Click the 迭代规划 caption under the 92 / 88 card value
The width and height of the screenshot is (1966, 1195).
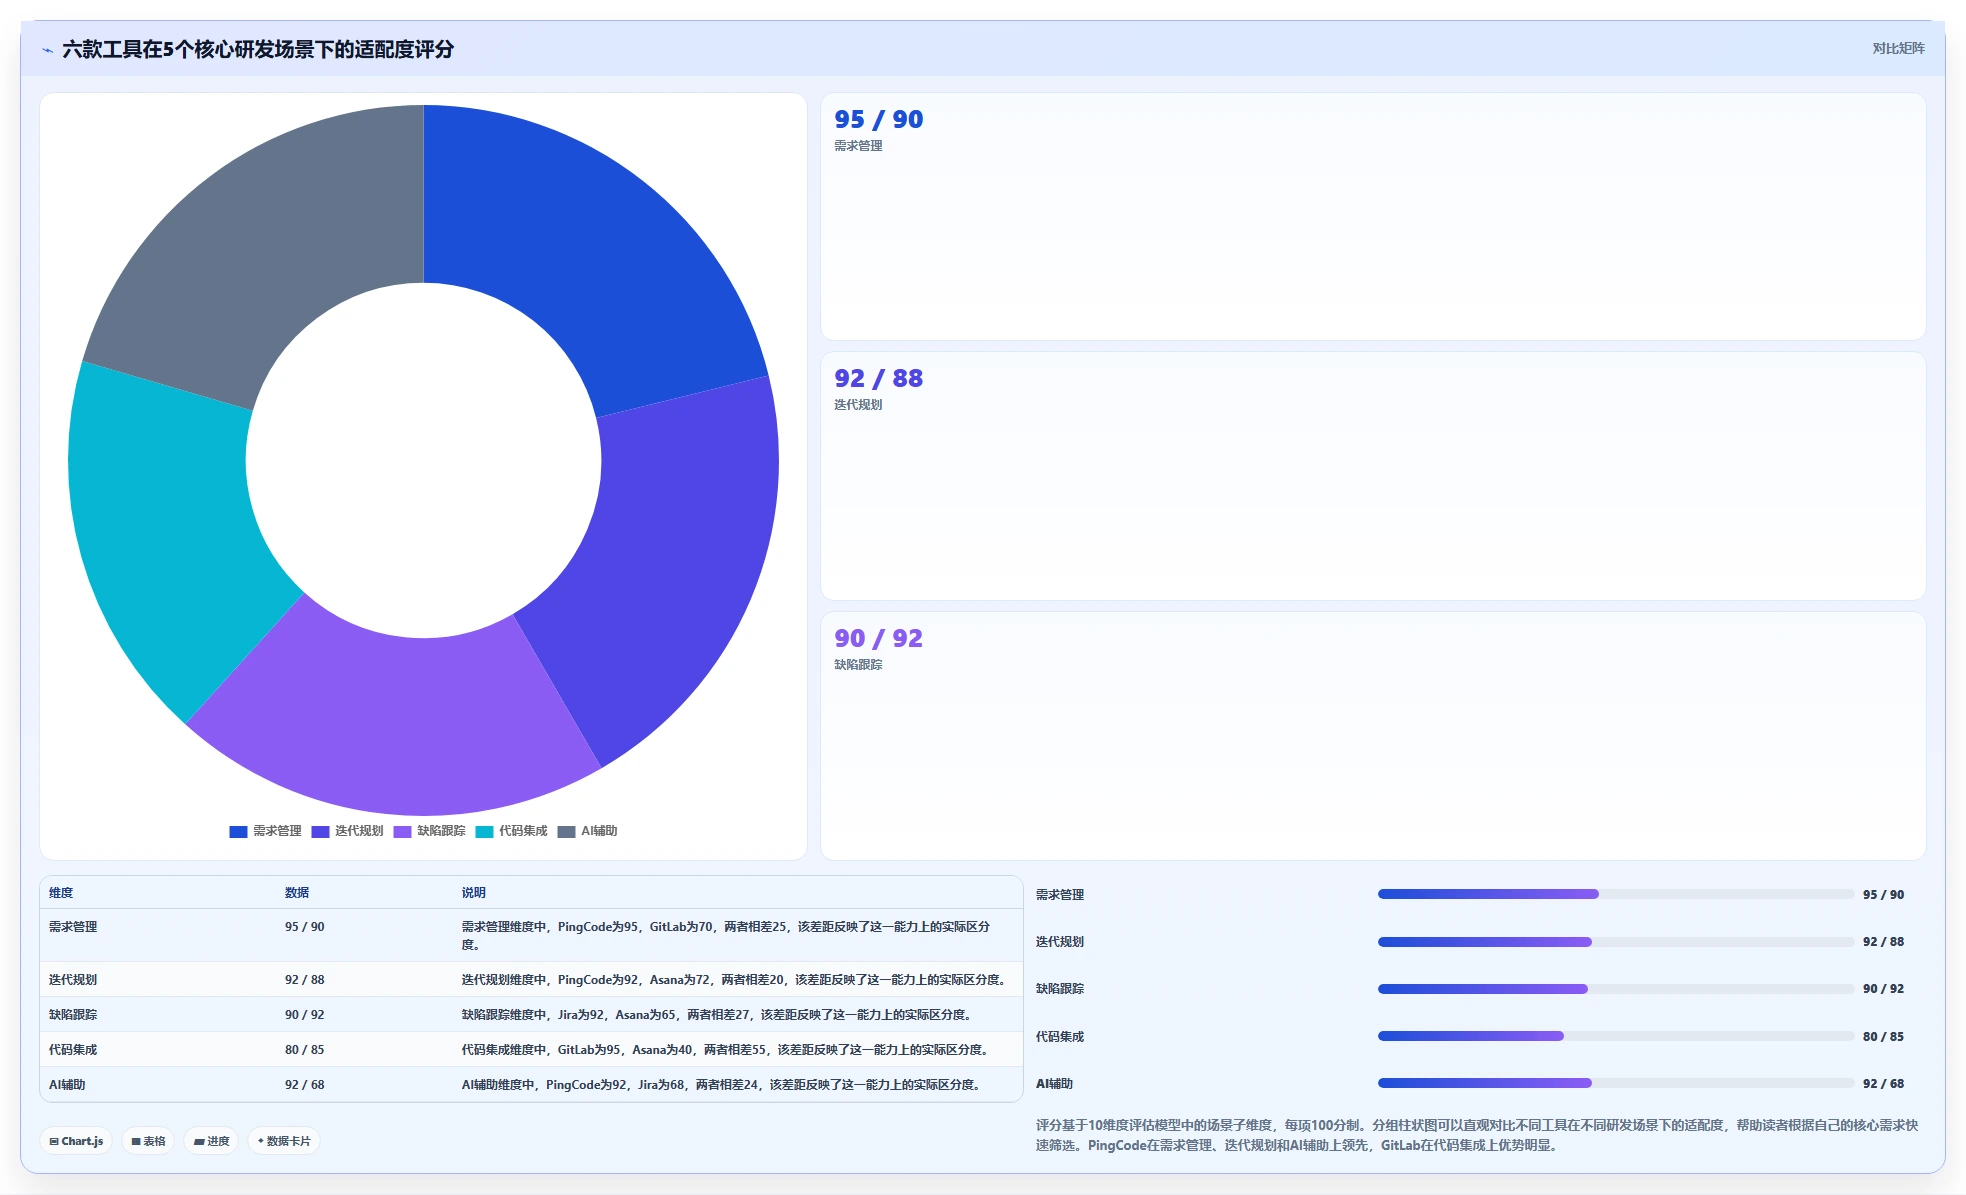pos(858,405)
